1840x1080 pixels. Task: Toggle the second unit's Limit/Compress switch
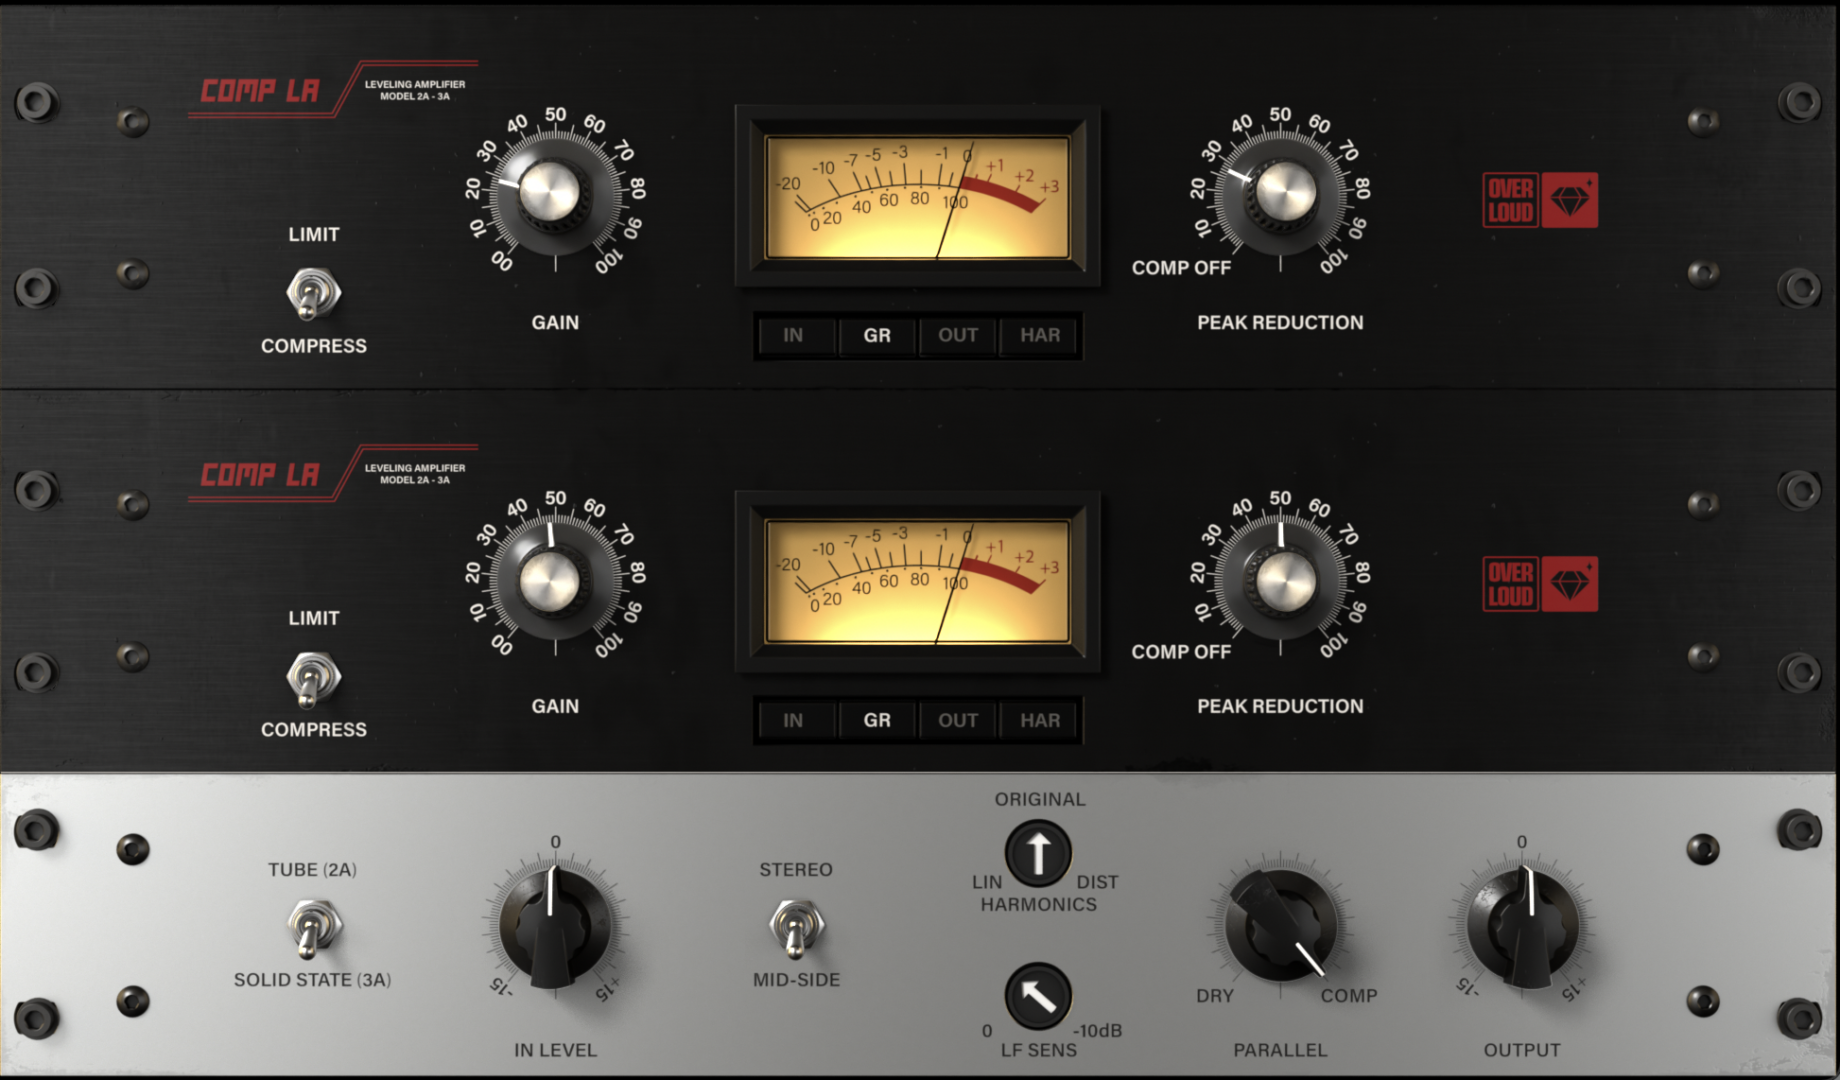(x=313, y=677)
